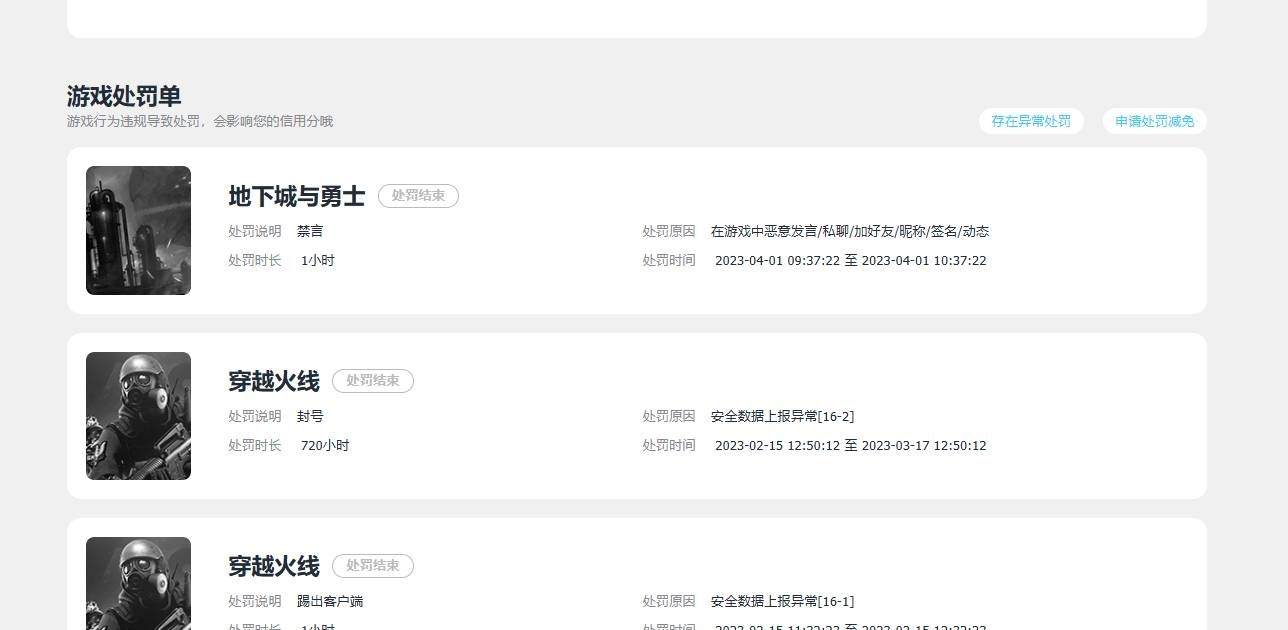Select the 踢出客户端 penalty description
This screenshot has width=1288, height=630.
(330, 601)
